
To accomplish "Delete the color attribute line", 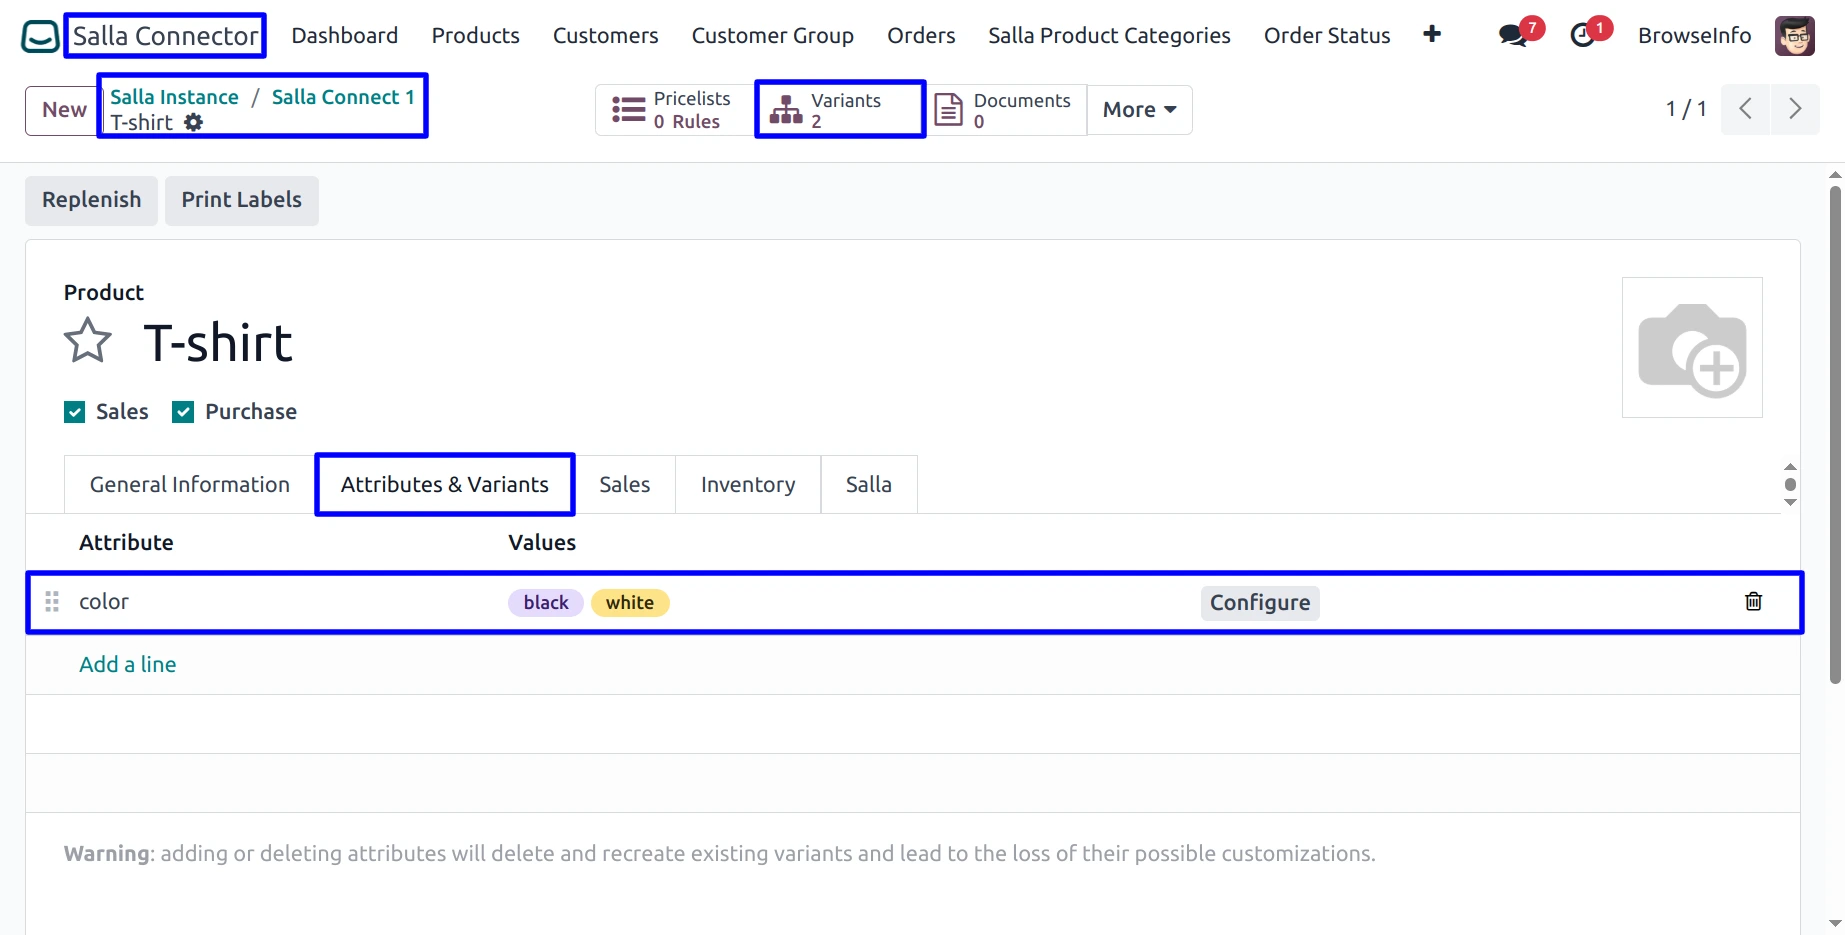I will 1753,601.
